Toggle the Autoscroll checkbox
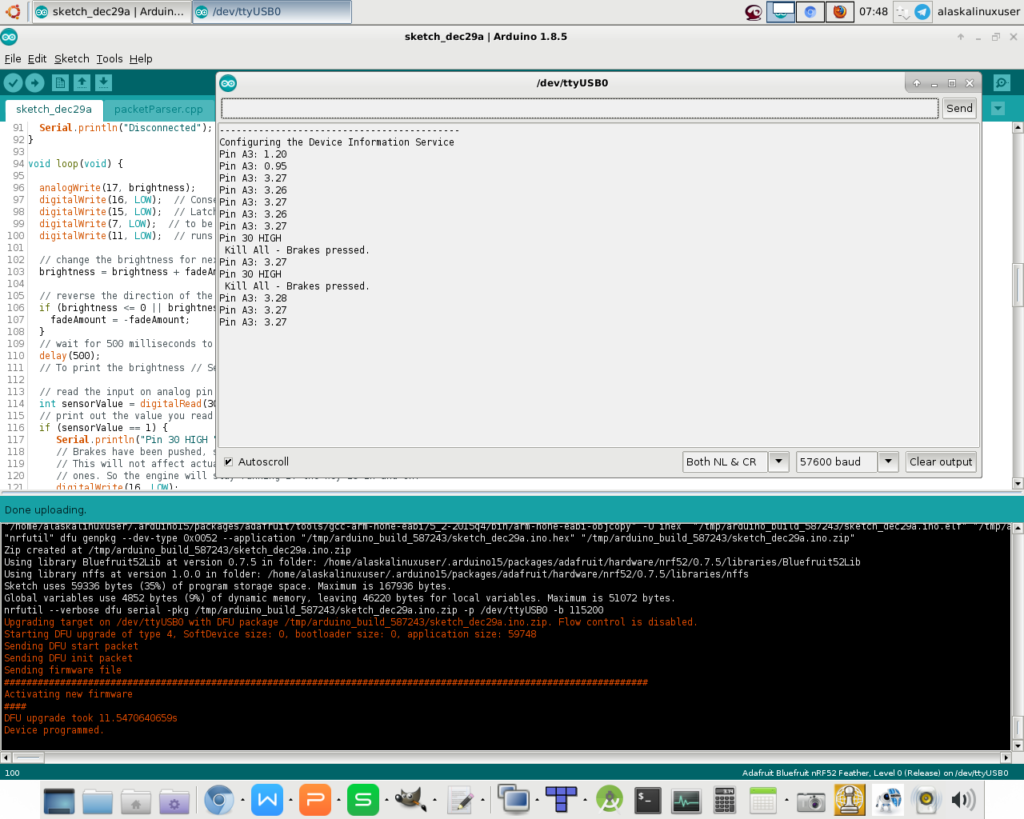The image size is (1024, 819). (x=229, y=462)
